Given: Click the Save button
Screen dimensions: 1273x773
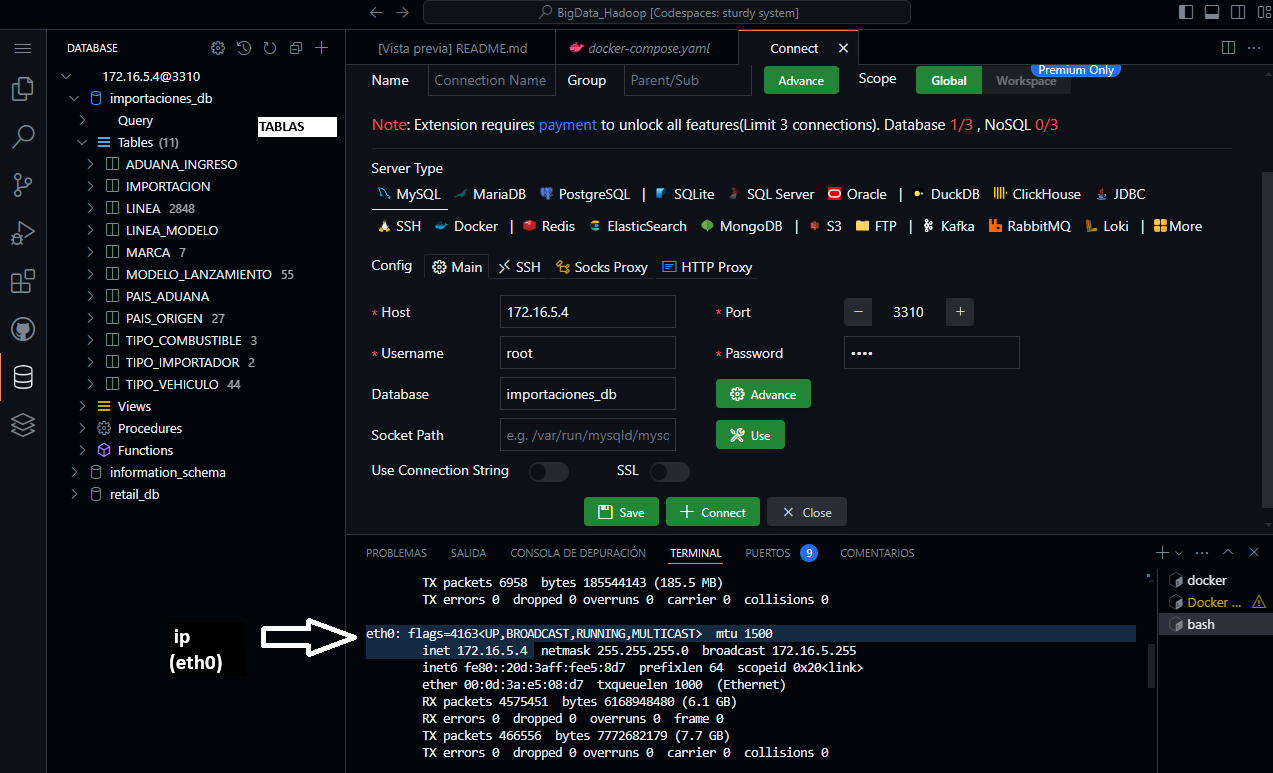Looking at the screenshot, I should (621, 512).
